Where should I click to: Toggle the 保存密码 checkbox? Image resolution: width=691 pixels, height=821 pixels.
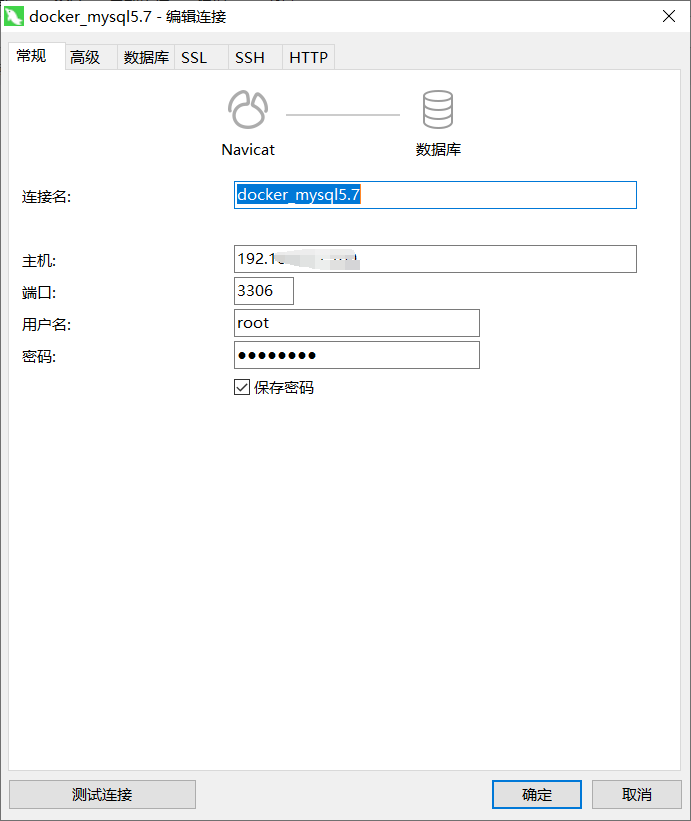[242, 387]
